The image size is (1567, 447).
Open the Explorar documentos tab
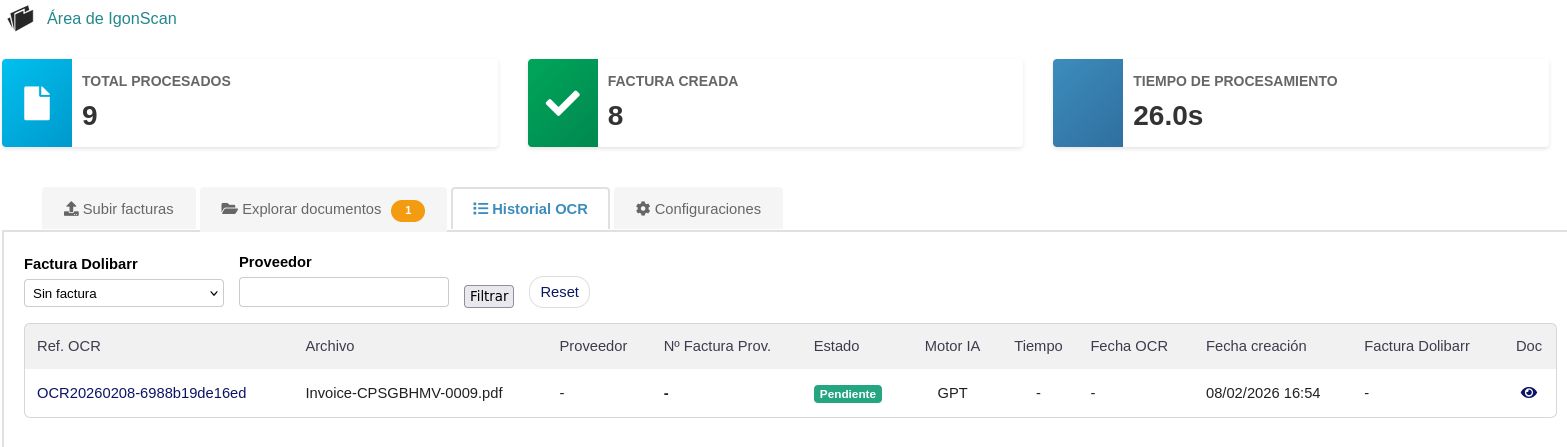(x=311, y=209)
